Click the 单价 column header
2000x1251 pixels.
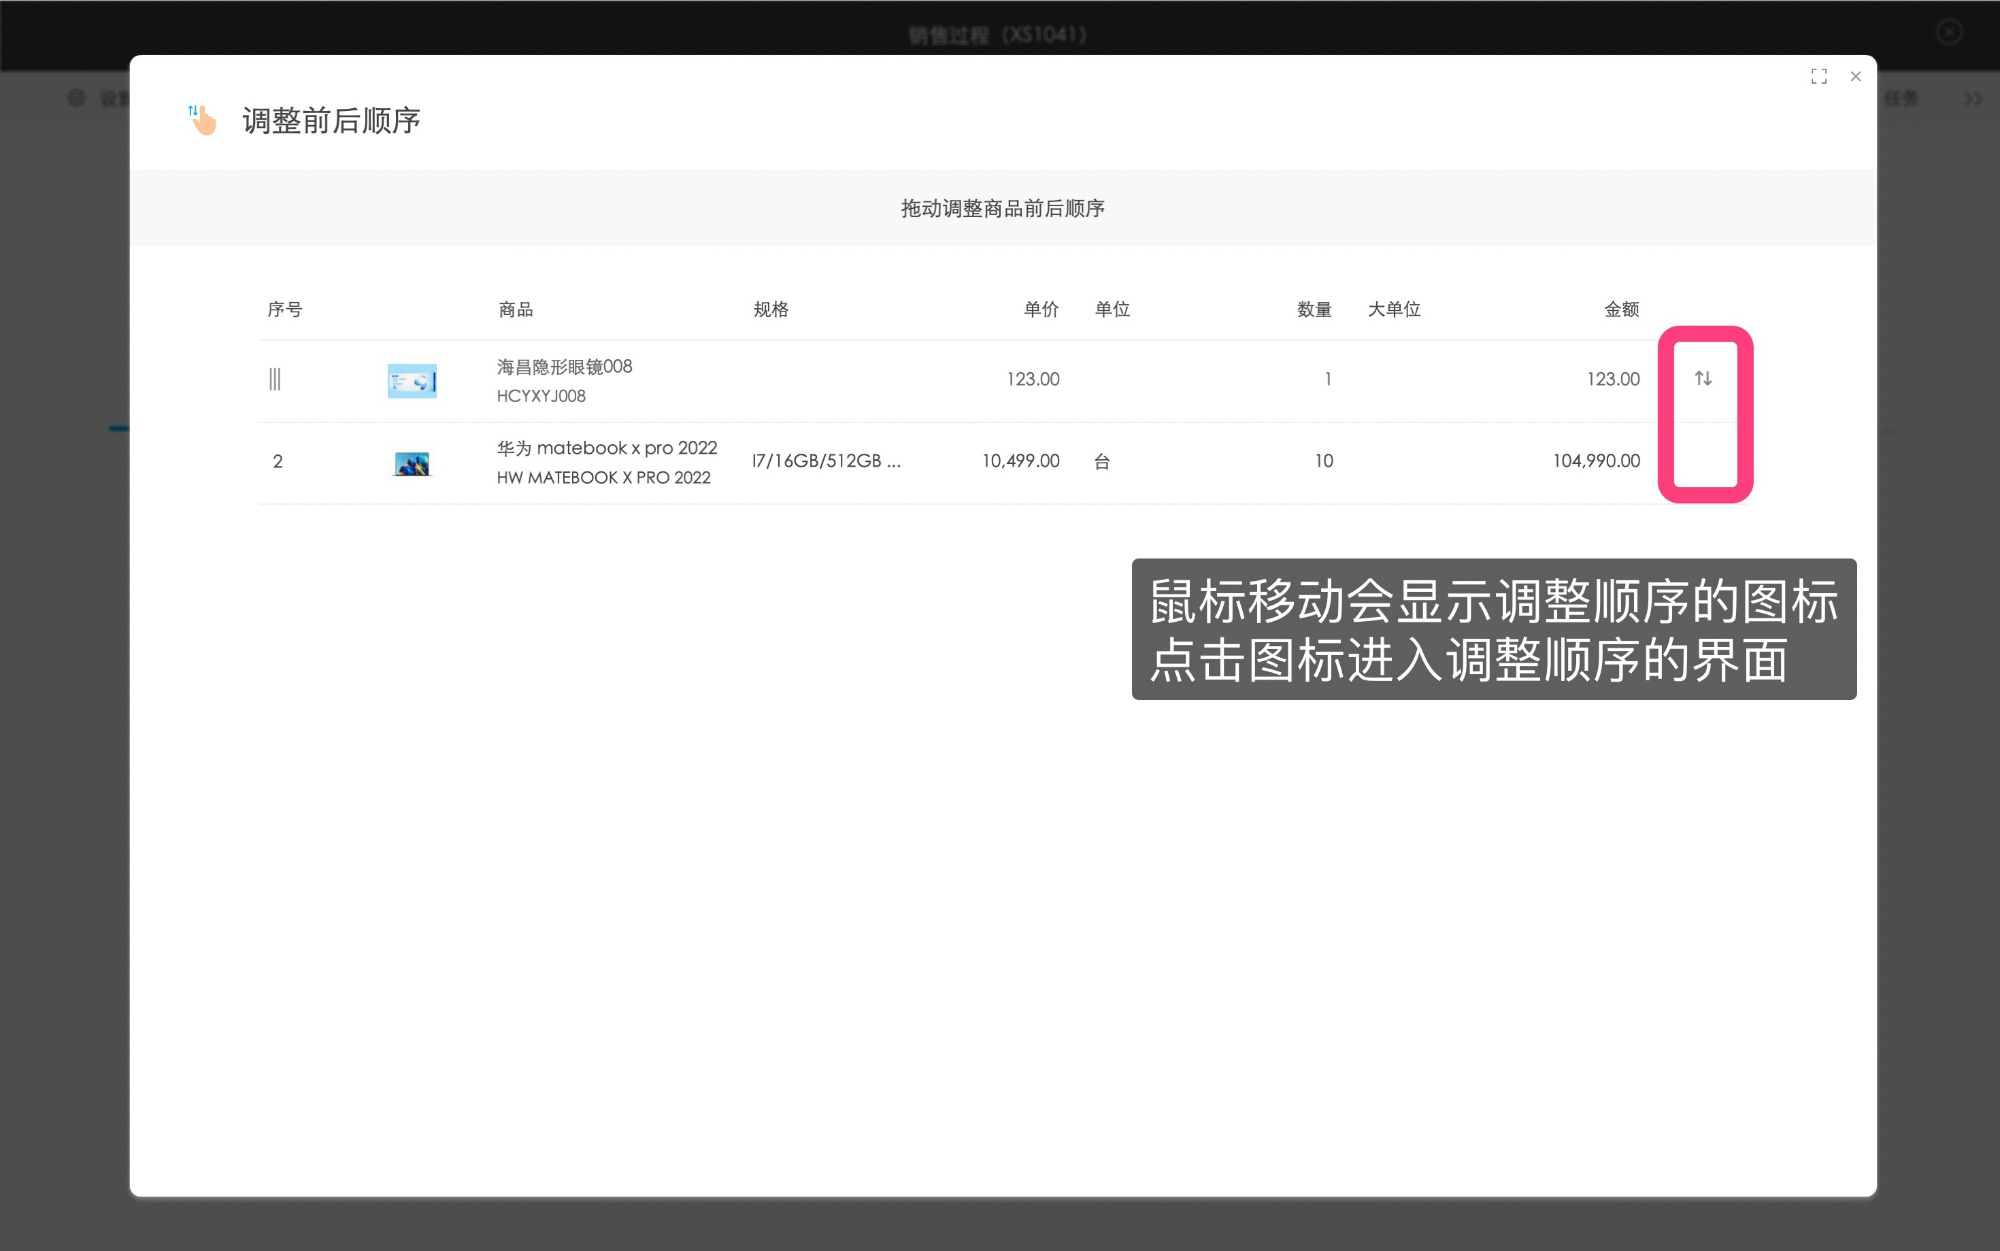[x=1041, y=309]
